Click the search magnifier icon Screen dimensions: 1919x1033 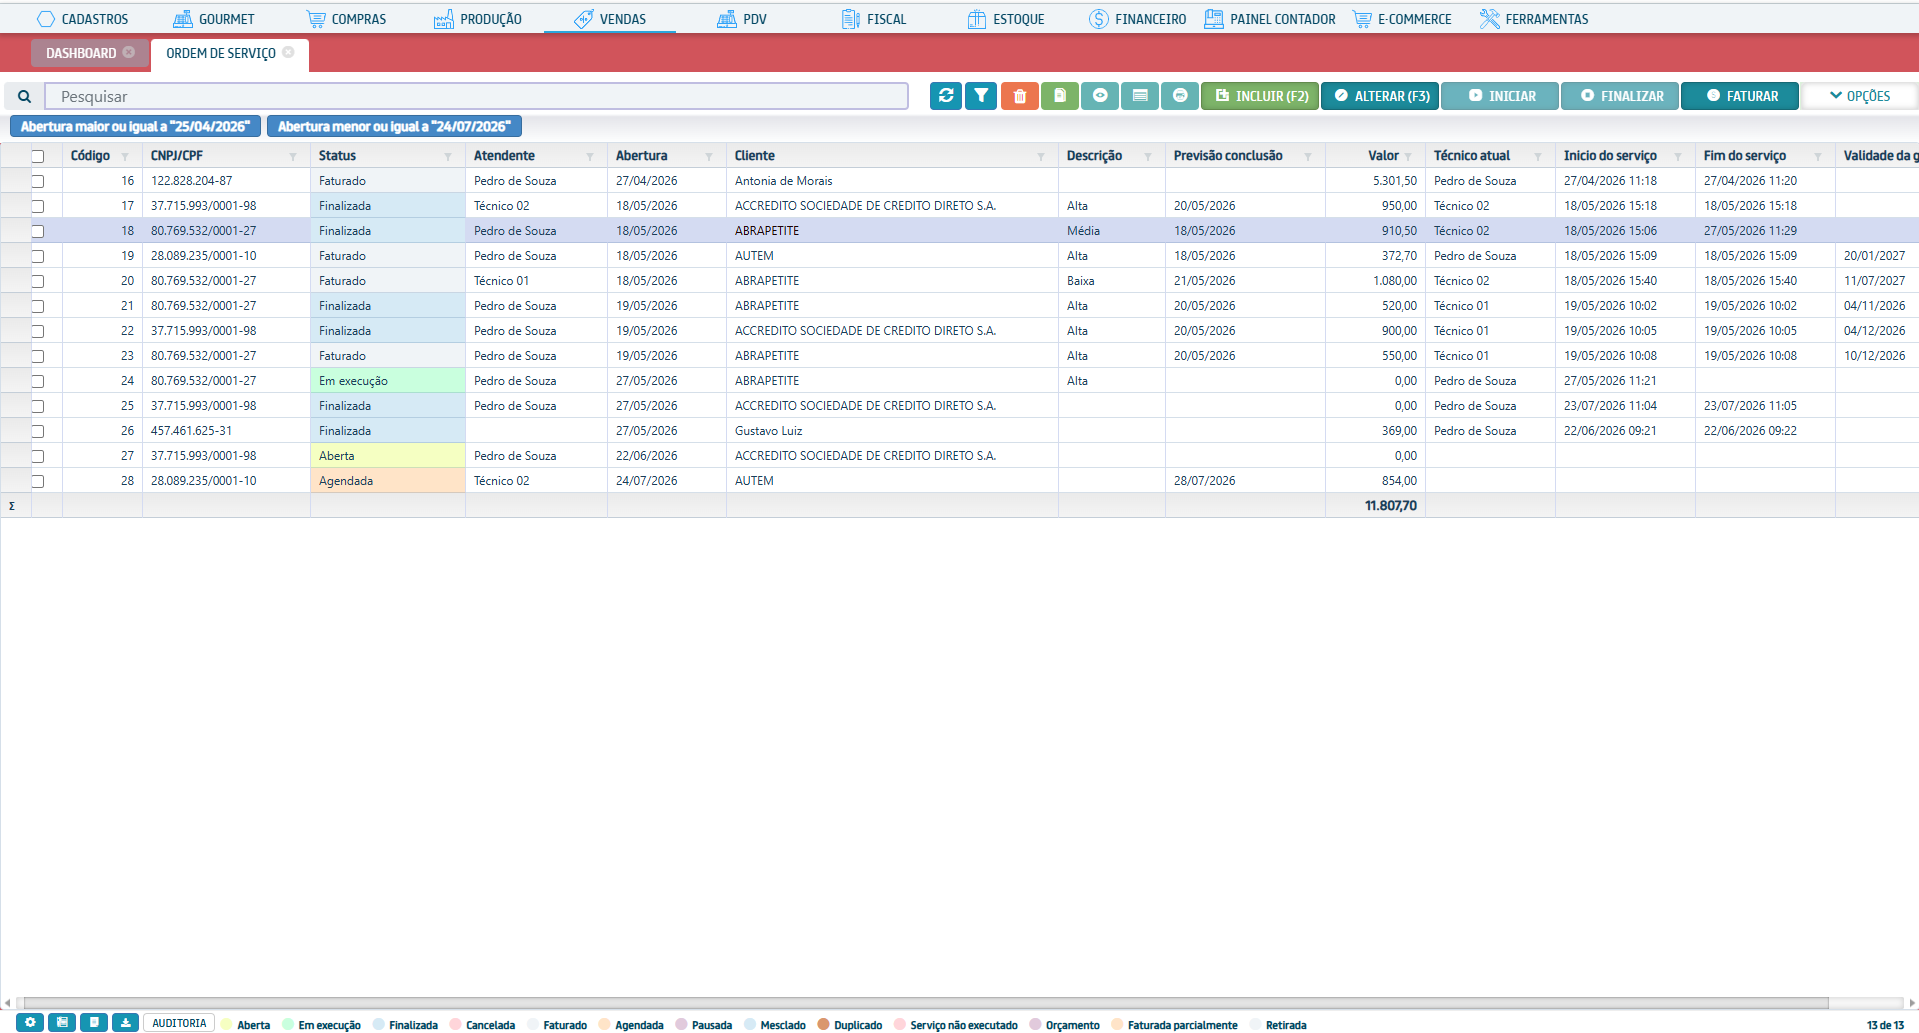pos(24,96)
